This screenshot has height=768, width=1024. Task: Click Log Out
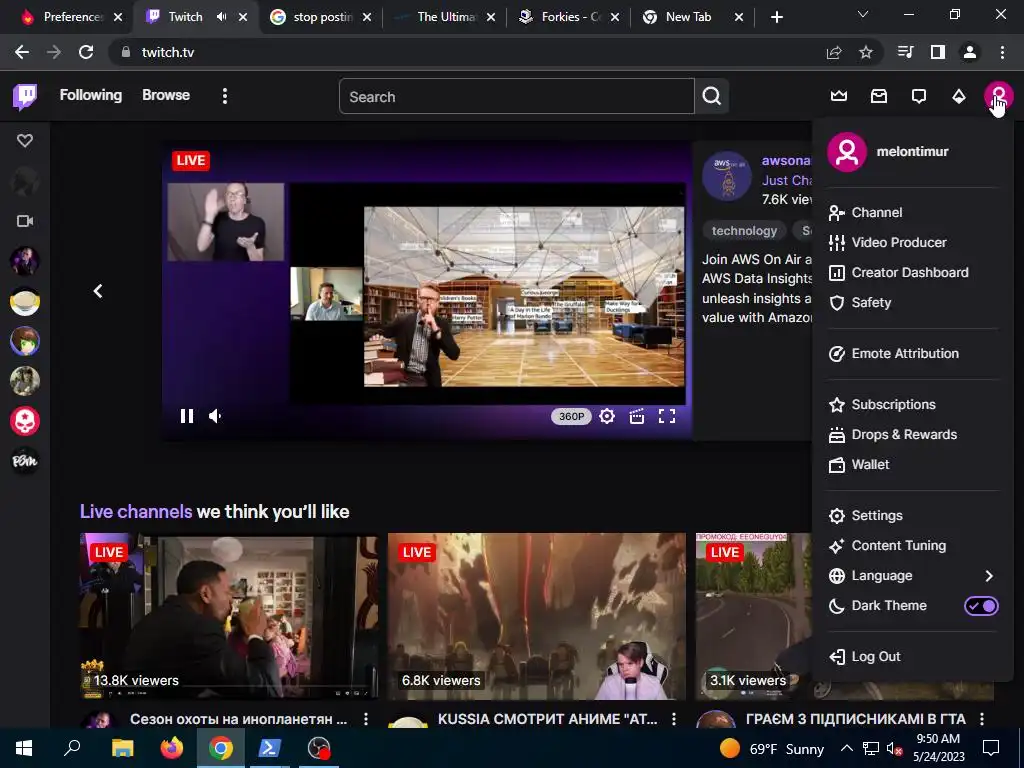913,656
